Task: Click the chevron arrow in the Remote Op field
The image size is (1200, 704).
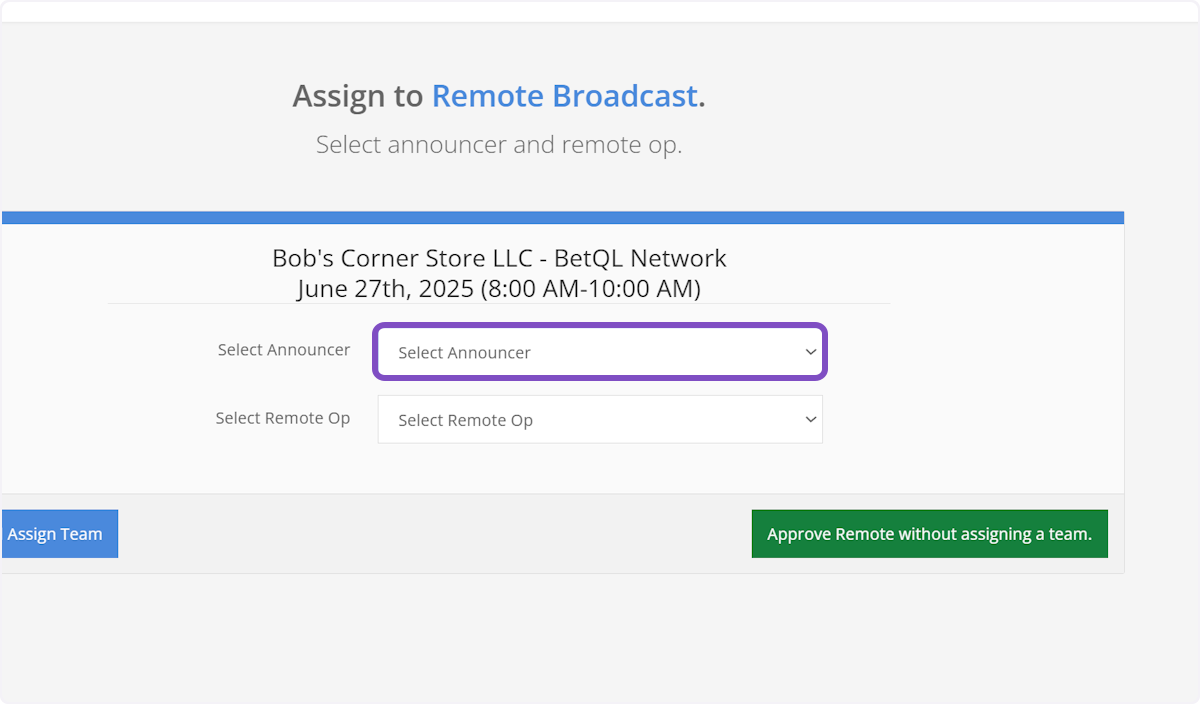Action: 810,420
